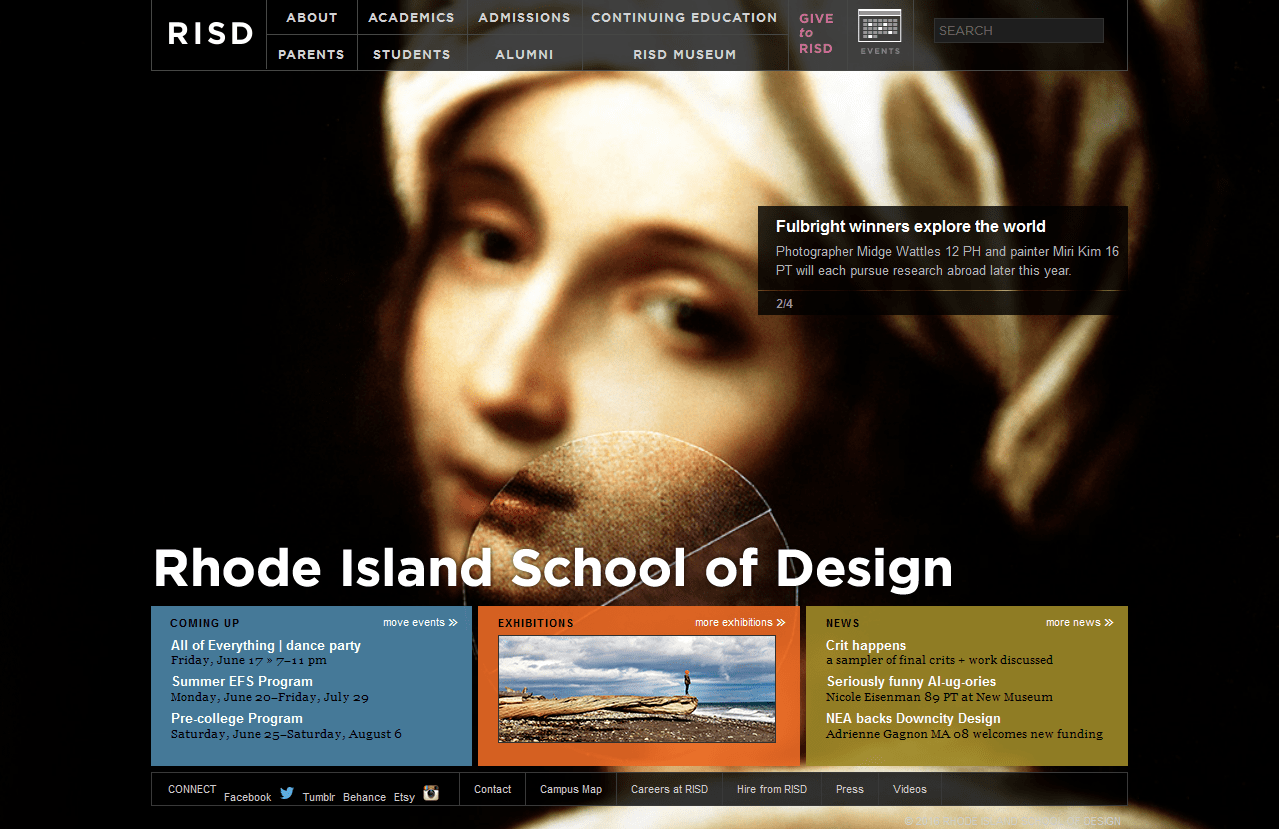
Task: Click the exhibition photo thumbnail
Action: click(637, 689)
